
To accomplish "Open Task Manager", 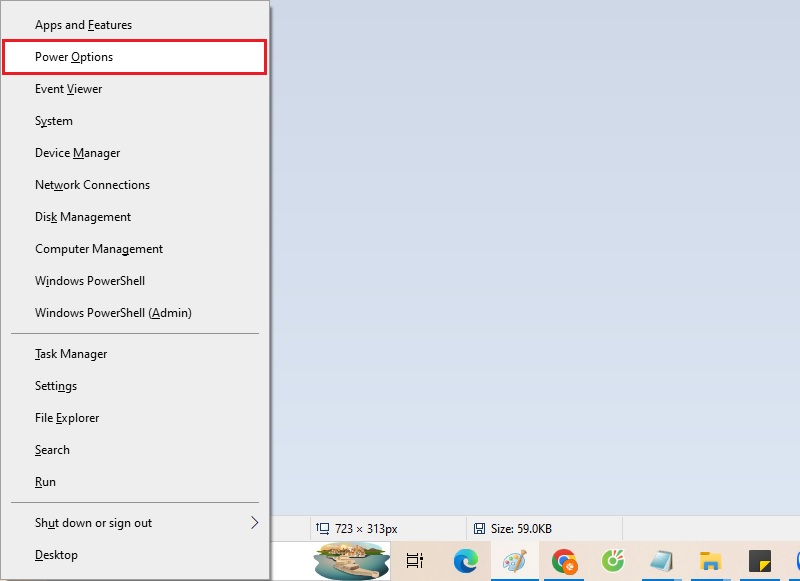I will [135, 354].
